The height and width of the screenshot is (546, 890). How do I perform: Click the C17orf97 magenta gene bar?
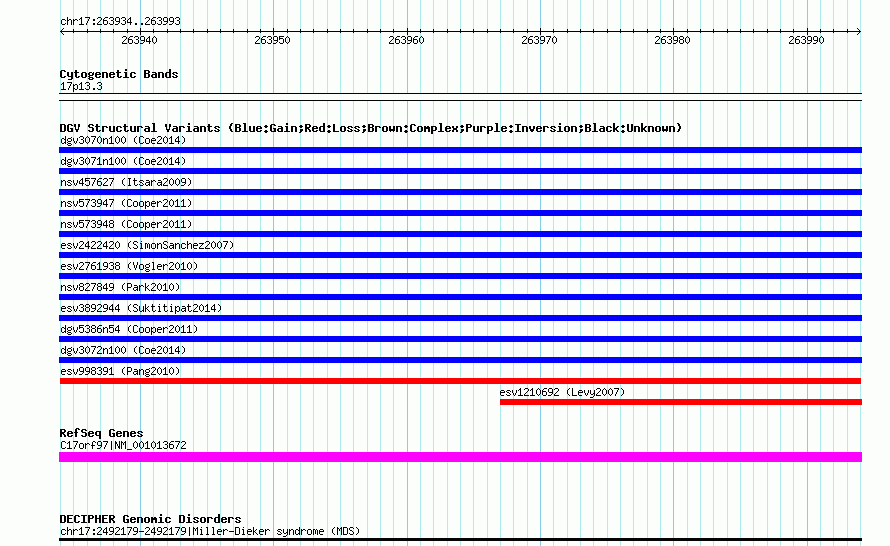click(x=460, y=457)
